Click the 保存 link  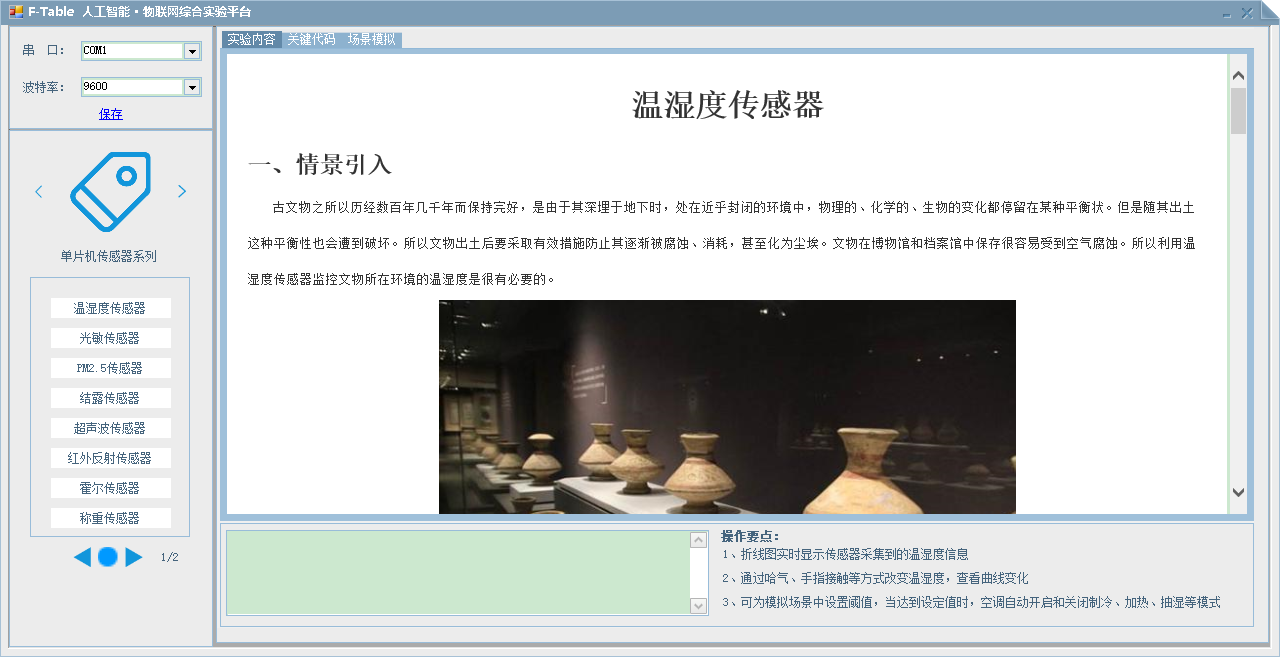[111, 114]
